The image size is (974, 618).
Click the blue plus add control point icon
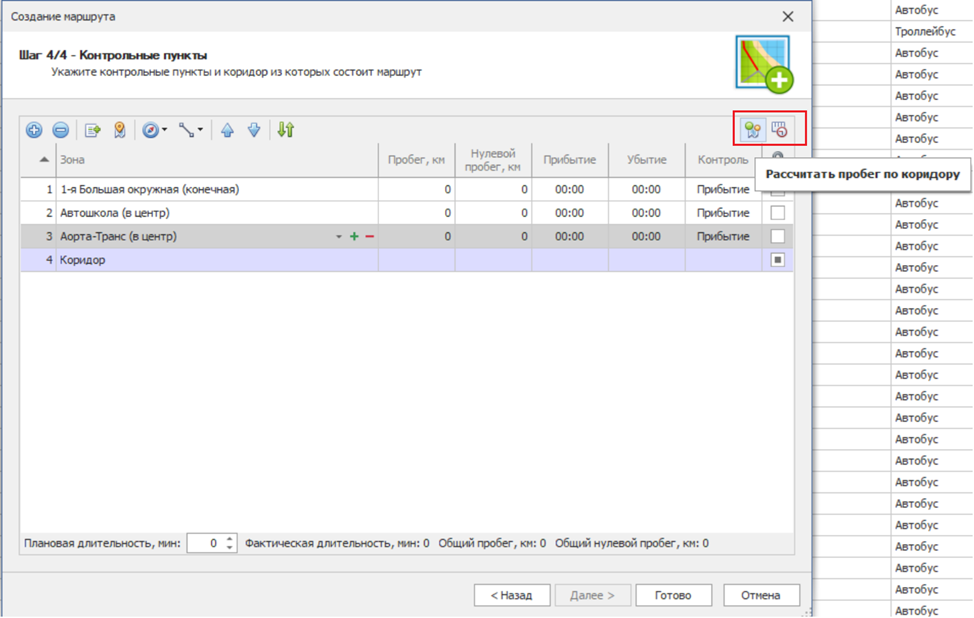click(x=34, y=130)
